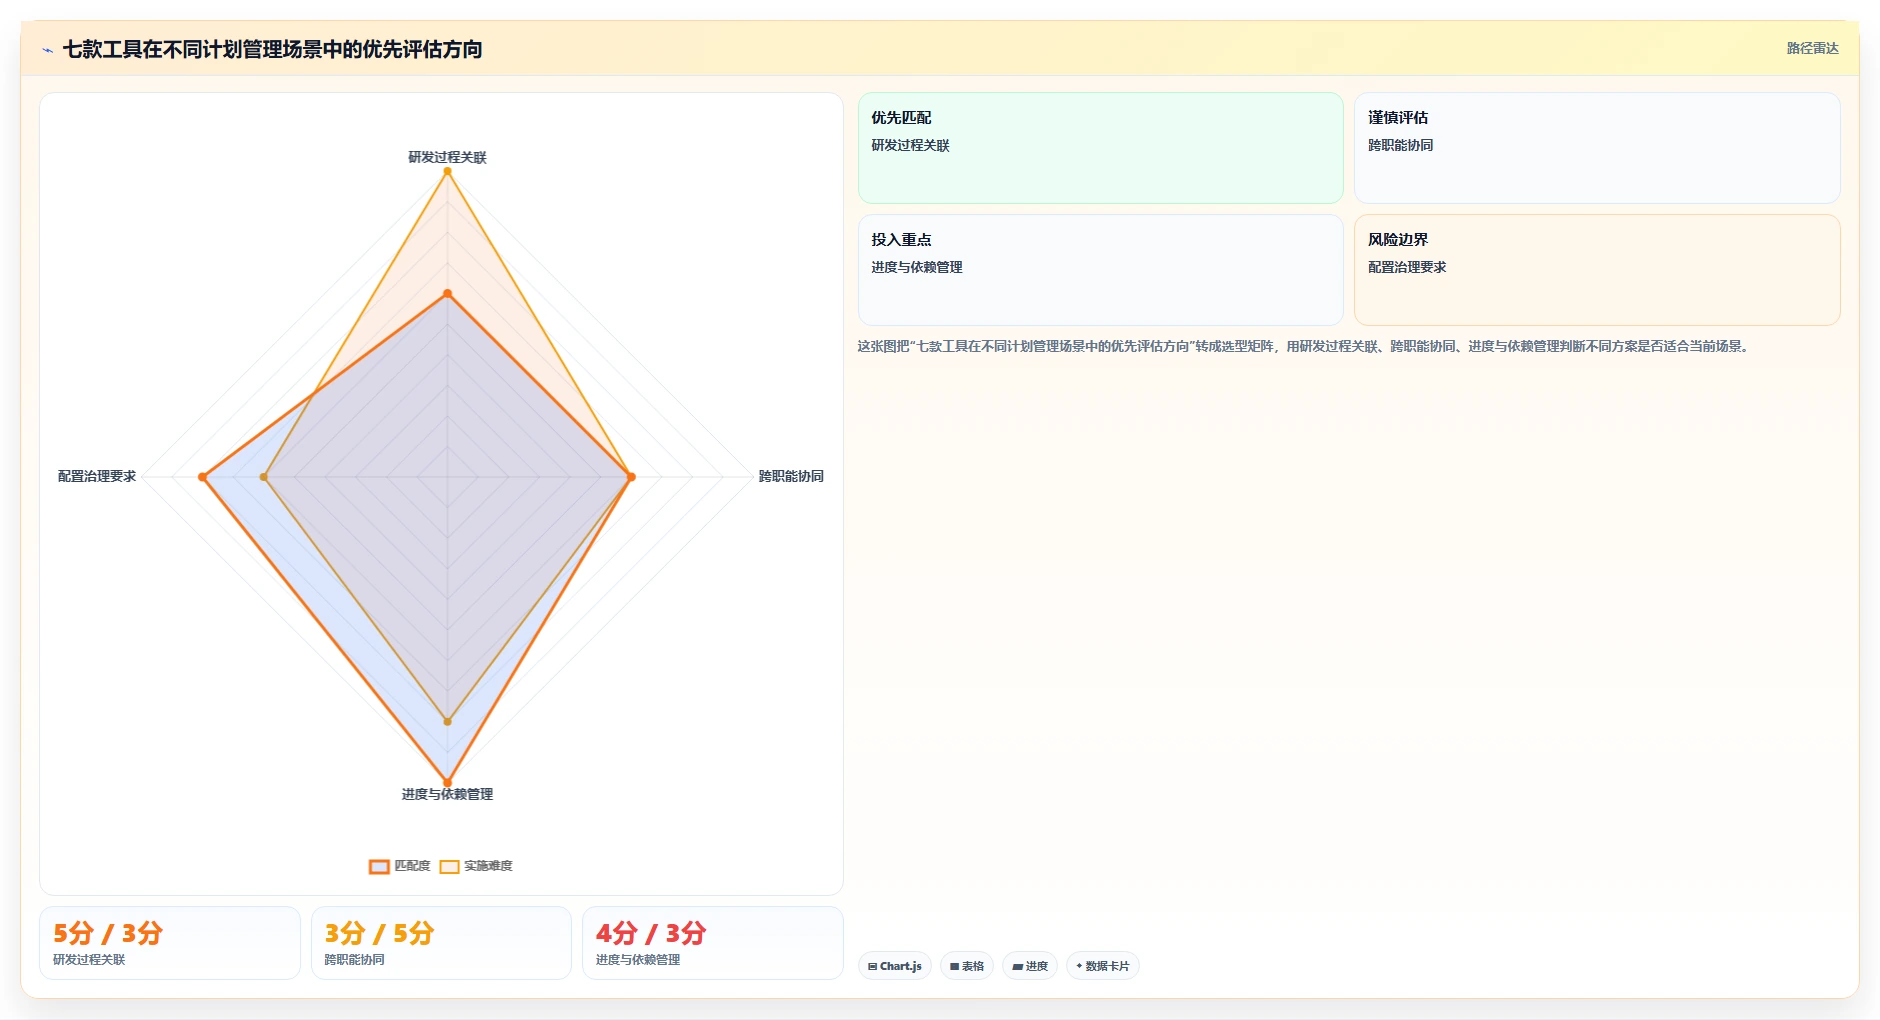Toggle the 匹配度 legend swatch
Screen dimensions: 1880x1020
coord(379,867)
